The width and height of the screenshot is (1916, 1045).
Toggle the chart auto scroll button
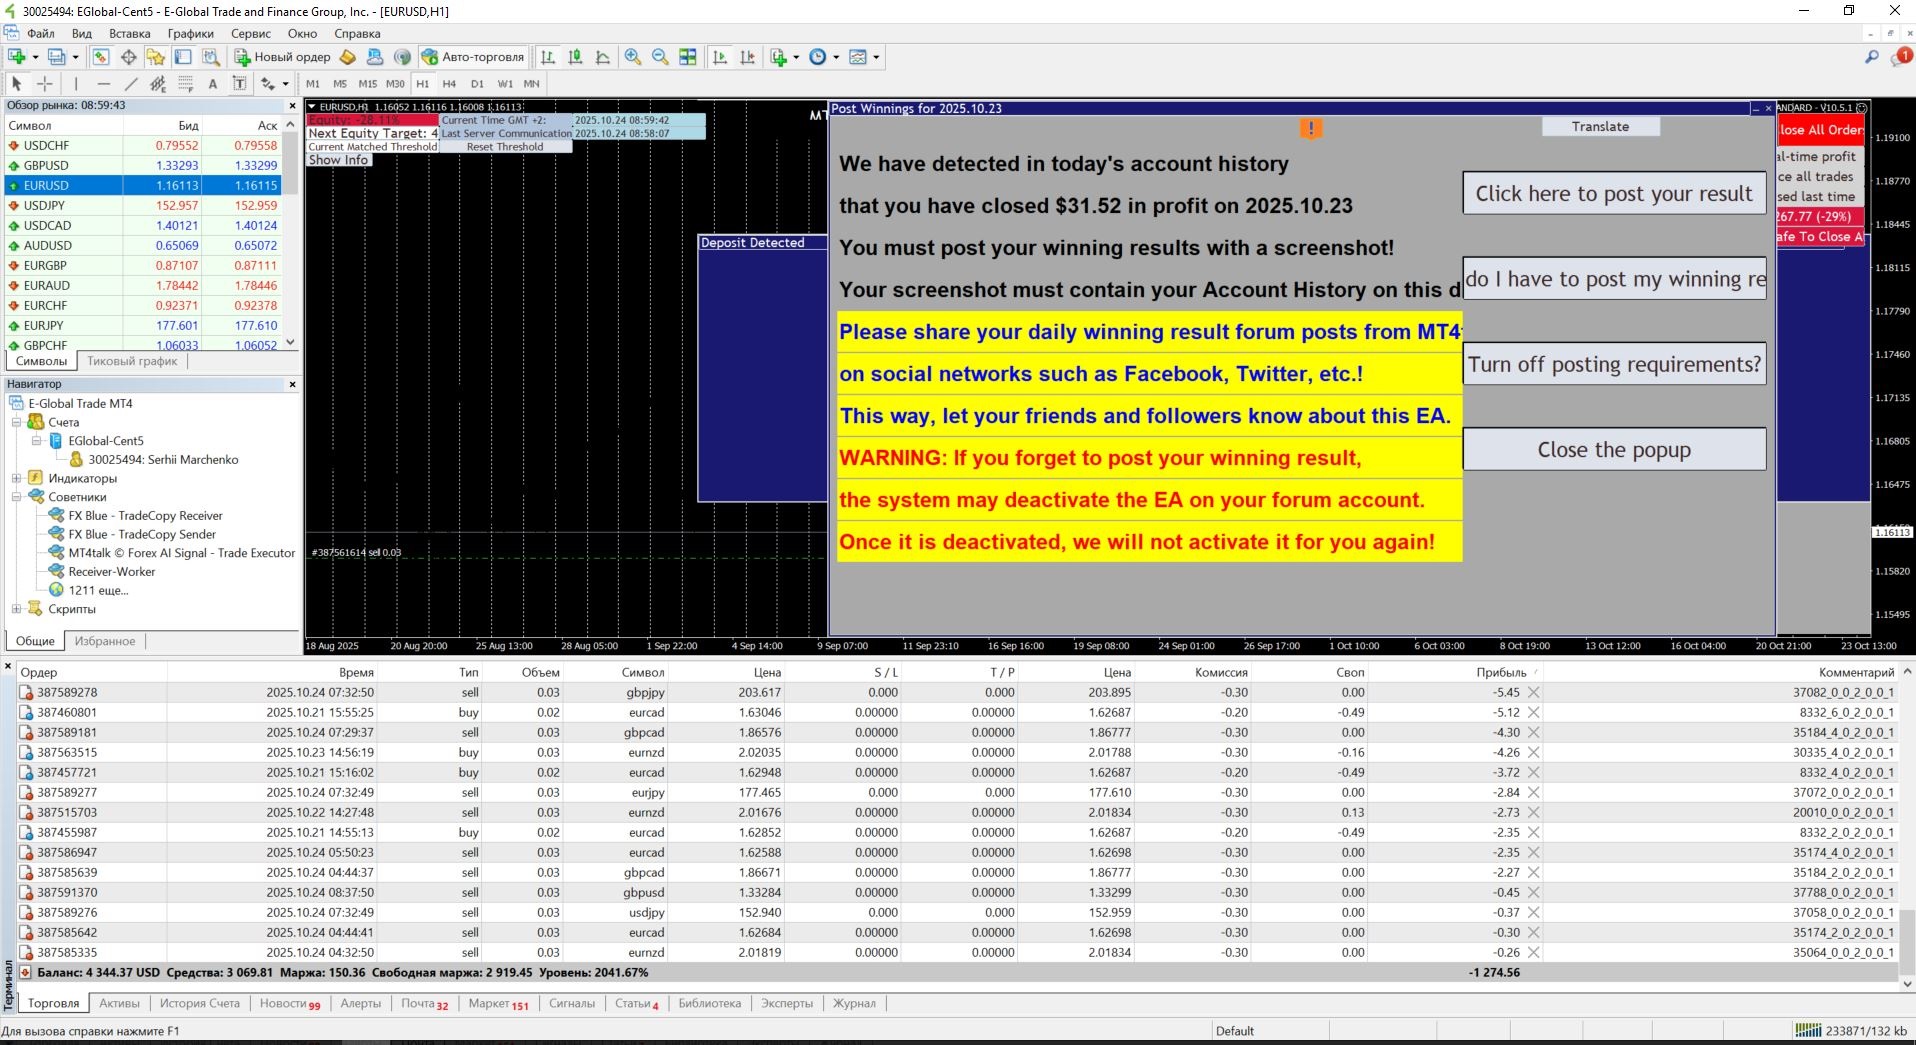[720, 57]
